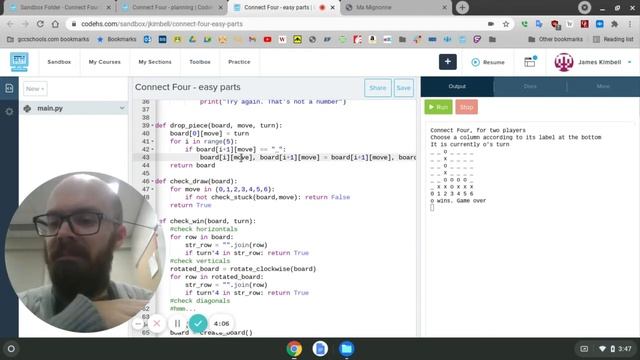This screenshot has width=640, height=360.
Task: Open the calendar notifications icon
Action: click(x=530, y=62)
